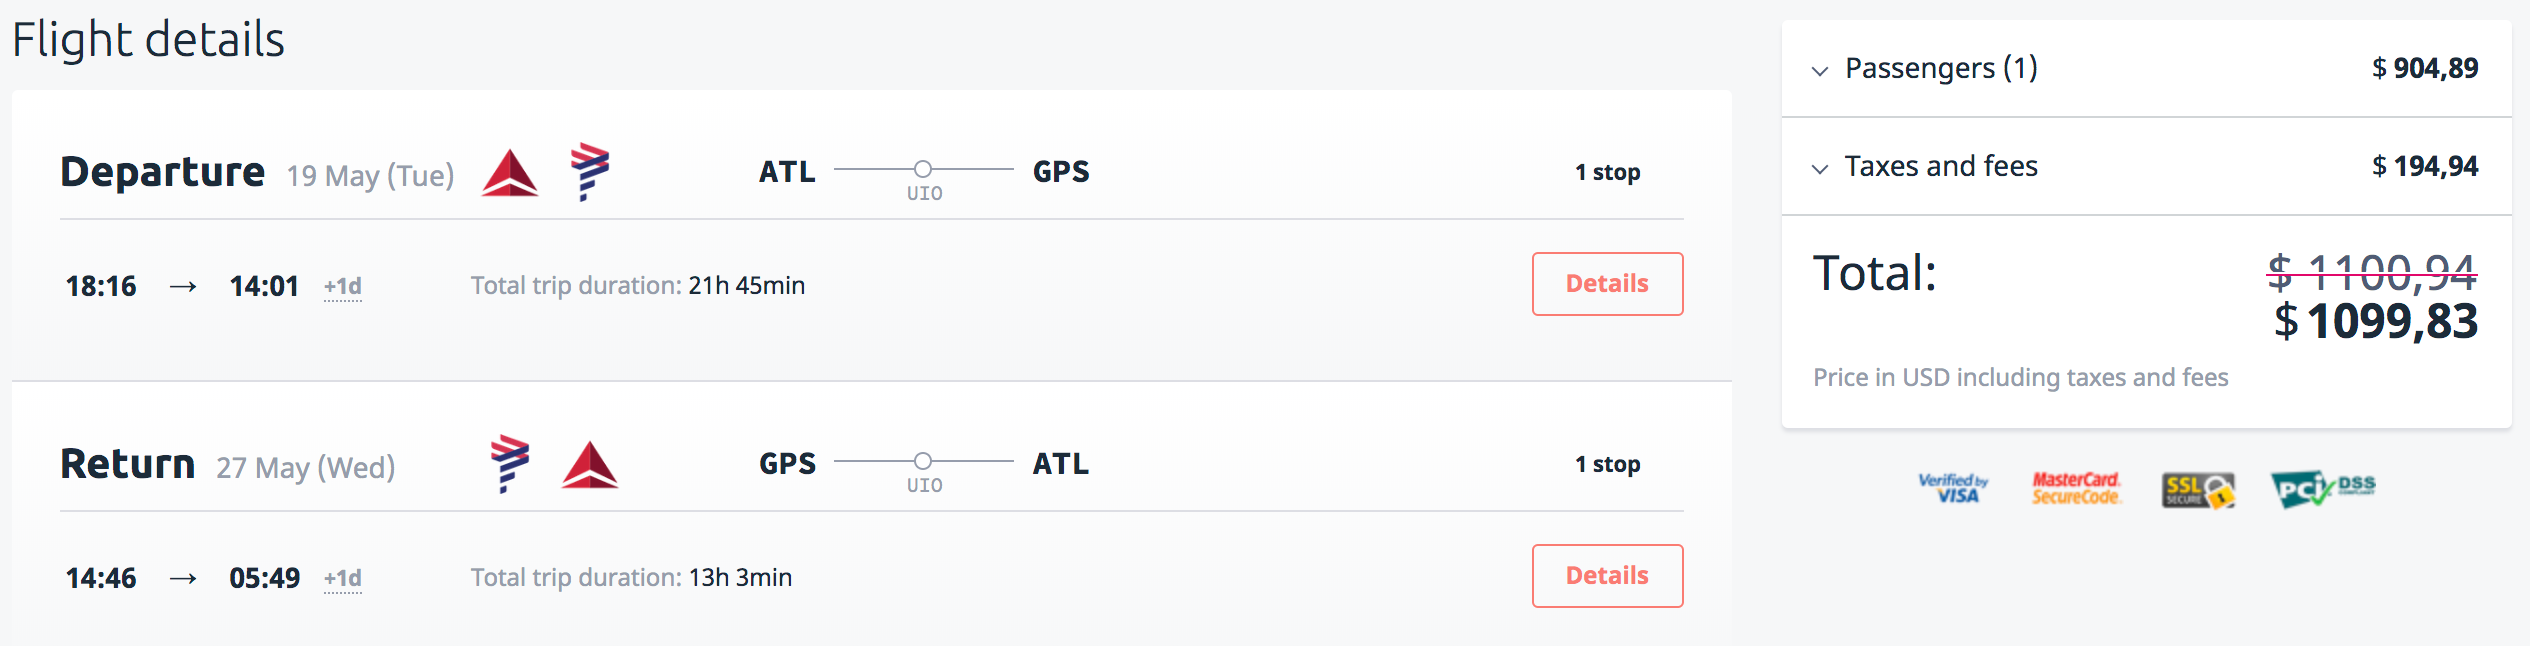
Task: Click the PCI DSS compliance badge
Action: click(2322, 489)
